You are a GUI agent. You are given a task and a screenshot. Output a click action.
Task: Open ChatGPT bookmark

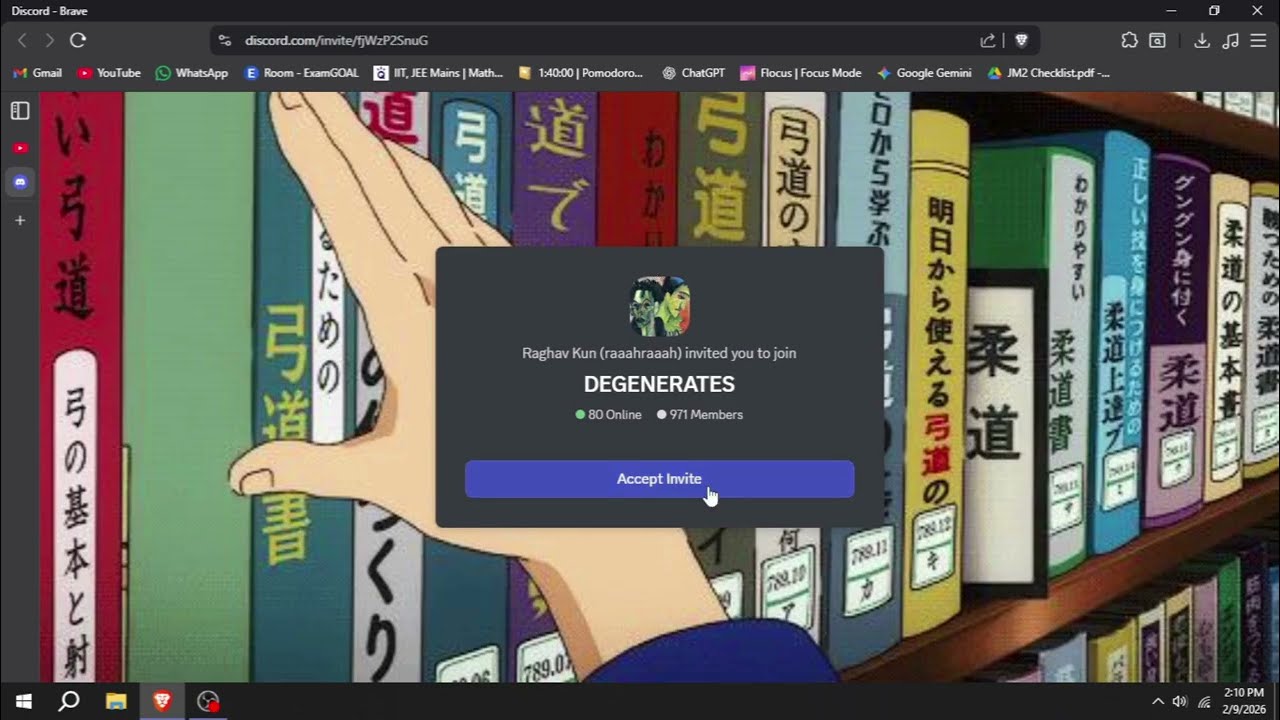[x=693, y=73]
